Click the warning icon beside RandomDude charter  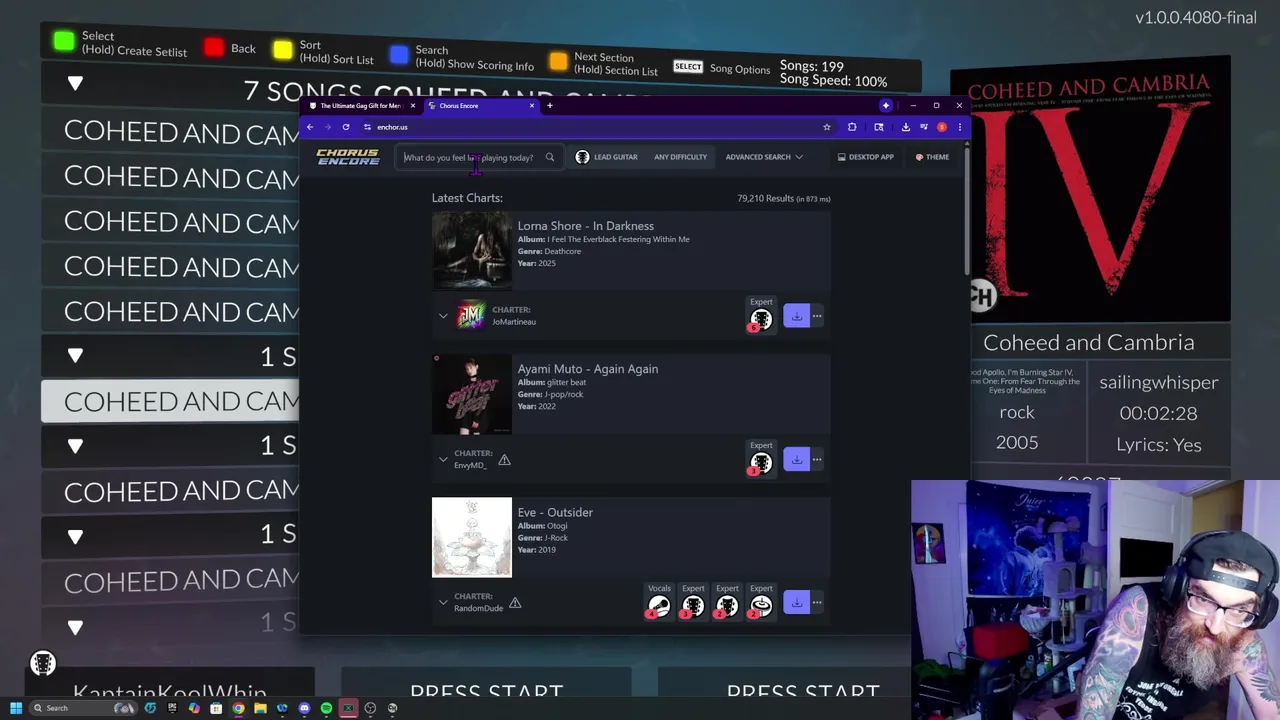click(515, 603)
